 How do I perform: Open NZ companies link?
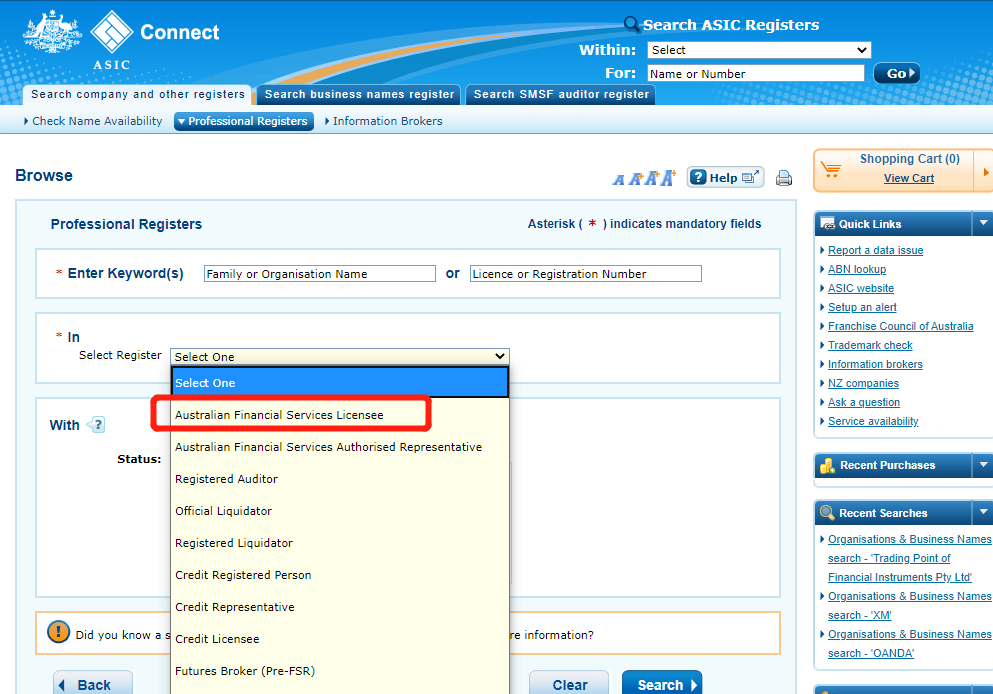click(x=863, y=383)
